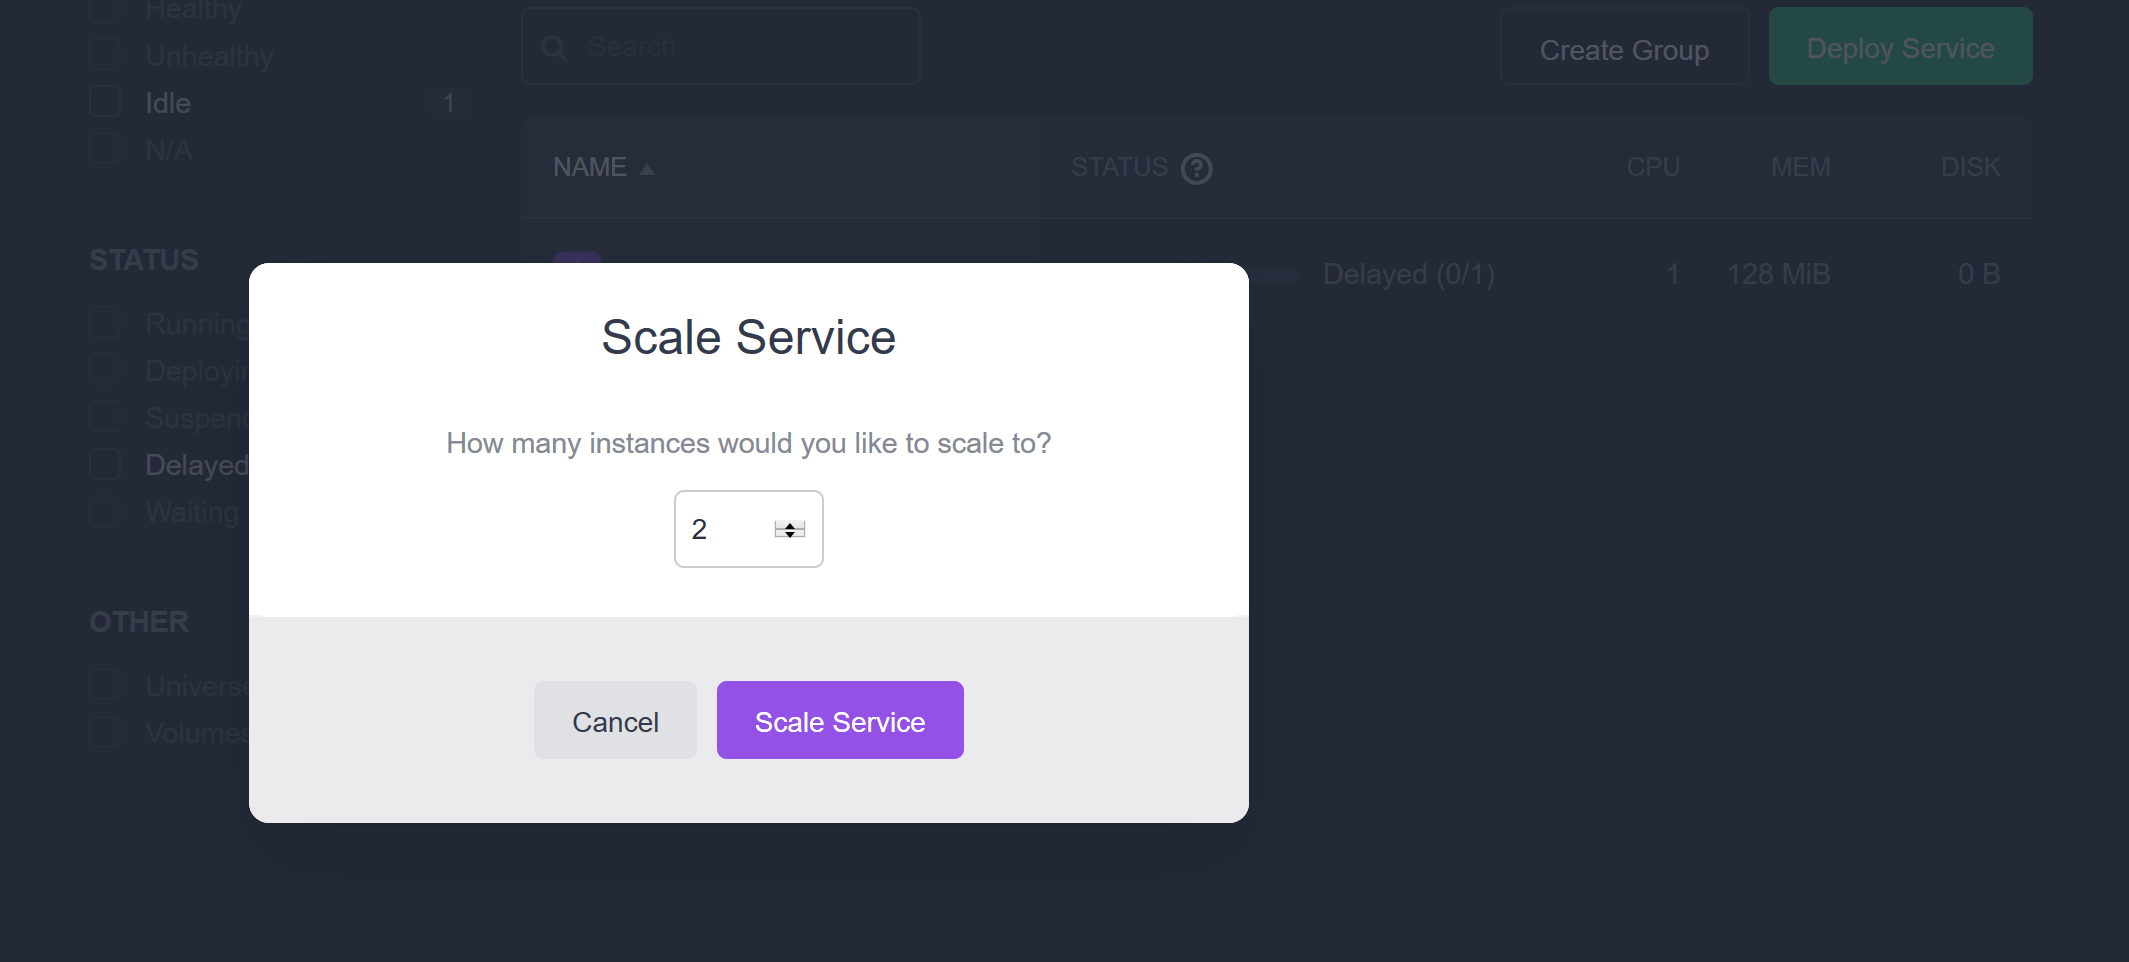This screenshot has height=962, width=2129.
Task: Toggle the N/A filter checkbox
Action: click(105, 149)
